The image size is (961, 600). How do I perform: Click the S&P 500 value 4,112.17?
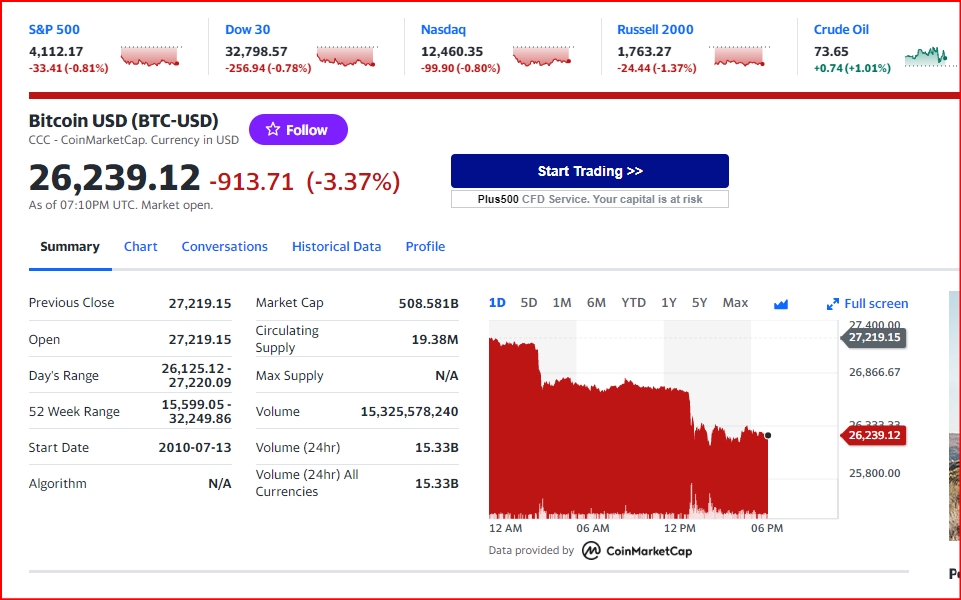click(56, 51)
